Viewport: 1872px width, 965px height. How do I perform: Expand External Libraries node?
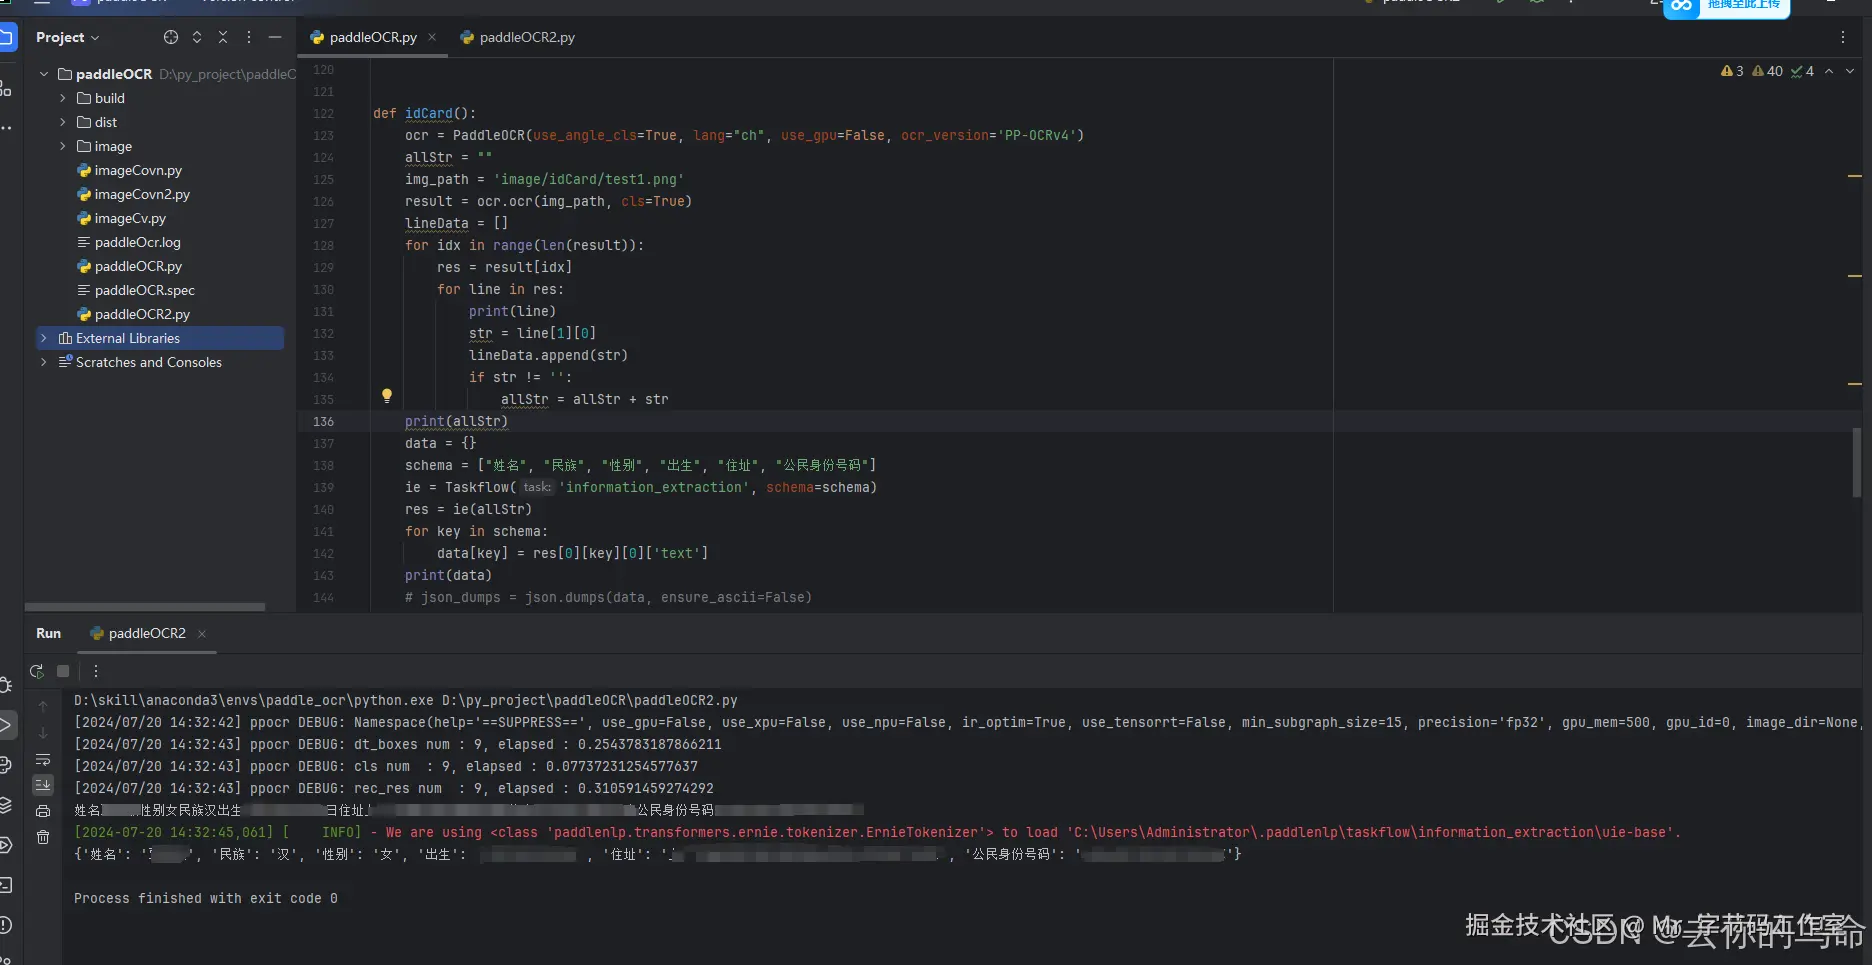pos(44,338)
